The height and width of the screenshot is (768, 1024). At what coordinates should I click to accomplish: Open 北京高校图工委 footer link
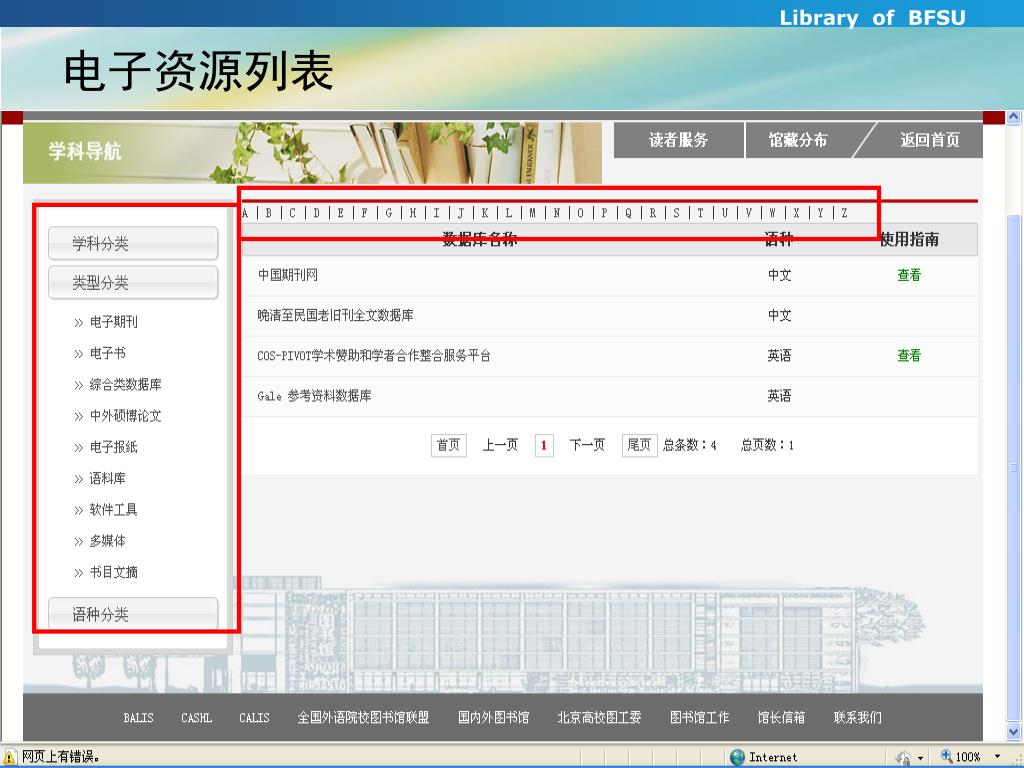coord(600,718)
